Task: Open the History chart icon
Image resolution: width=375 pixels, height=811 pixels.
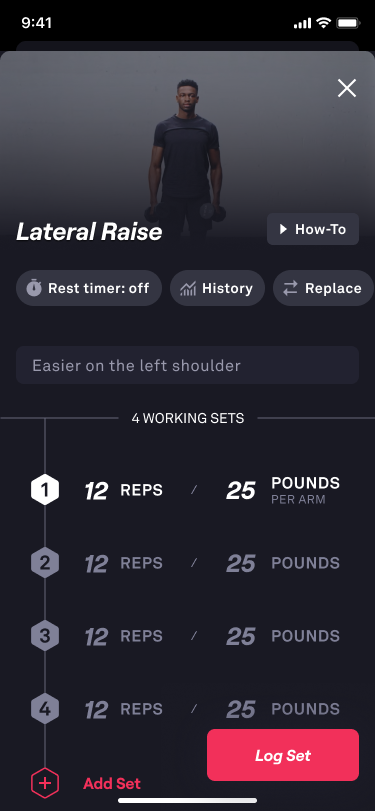Action: tap(188, 289)
